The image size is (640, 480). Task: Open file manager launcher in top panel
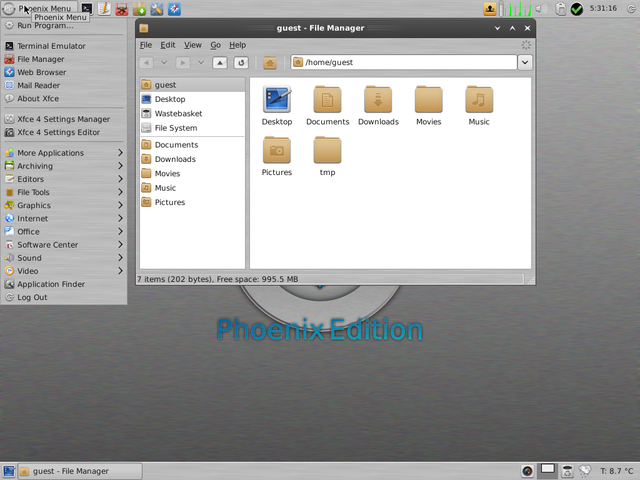(122, 9)
